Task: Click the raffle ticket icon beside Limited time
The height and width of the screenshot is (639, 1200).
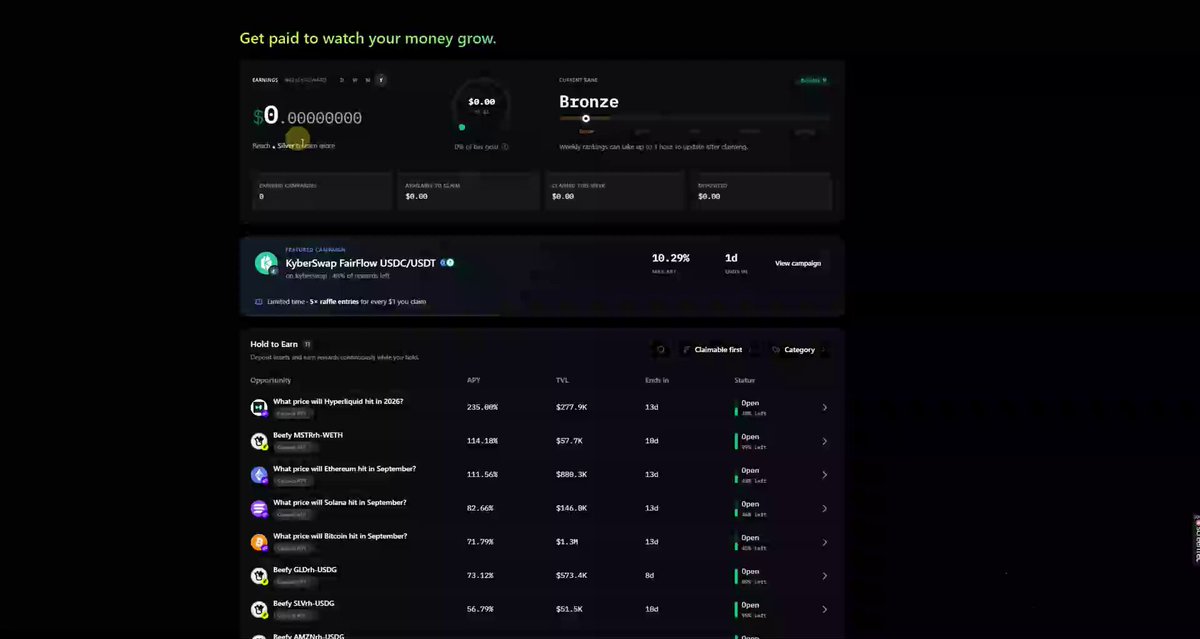Action: 259,301
